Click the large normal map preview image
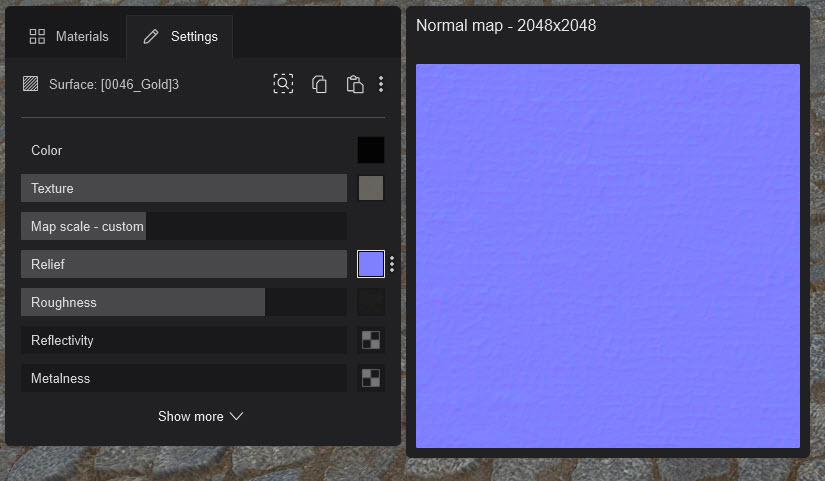Screen dimensions: 825x481 (x=607, y=256)
